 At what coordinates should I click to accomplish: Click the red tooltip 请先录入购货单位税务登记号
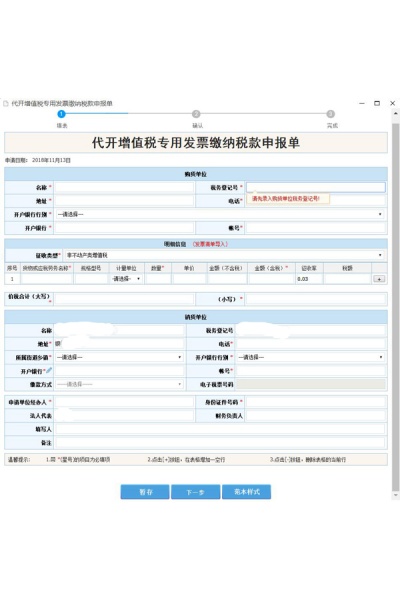288,199
